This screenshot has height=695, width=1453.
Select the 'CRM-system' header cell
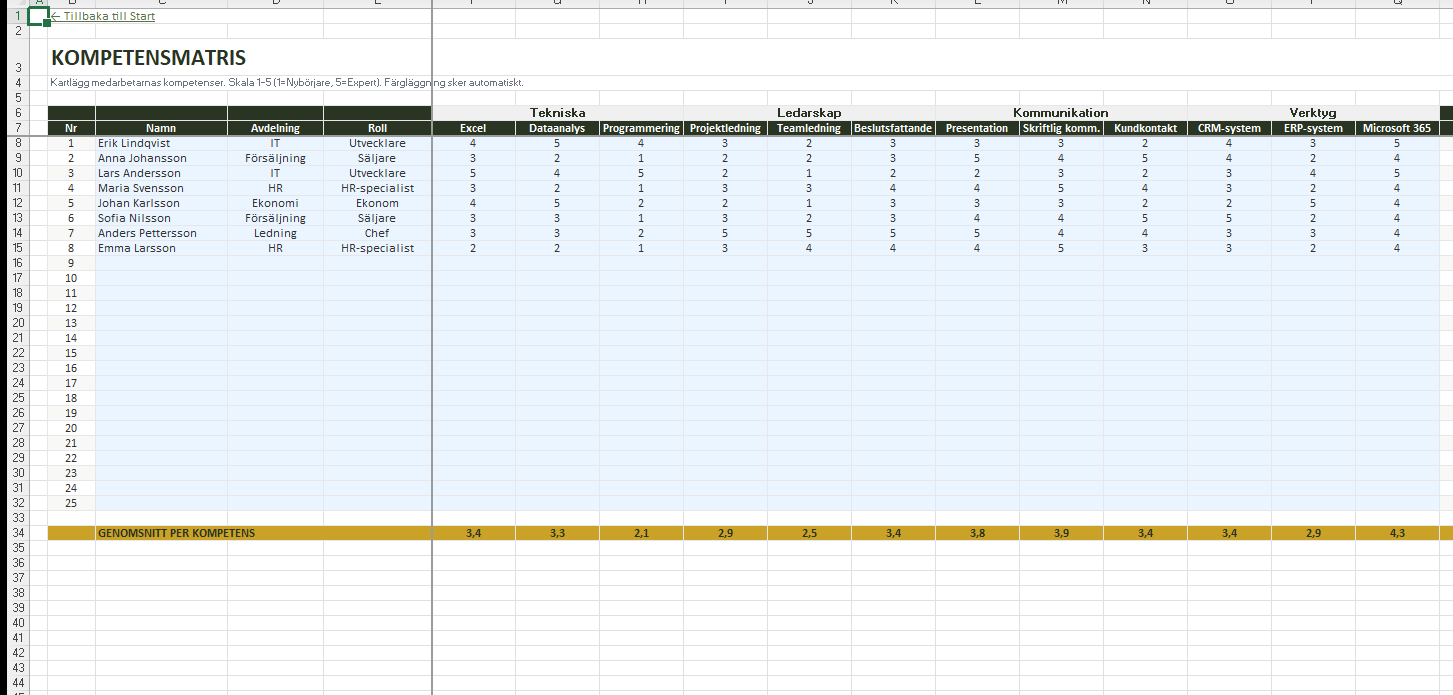(1229, 128)
